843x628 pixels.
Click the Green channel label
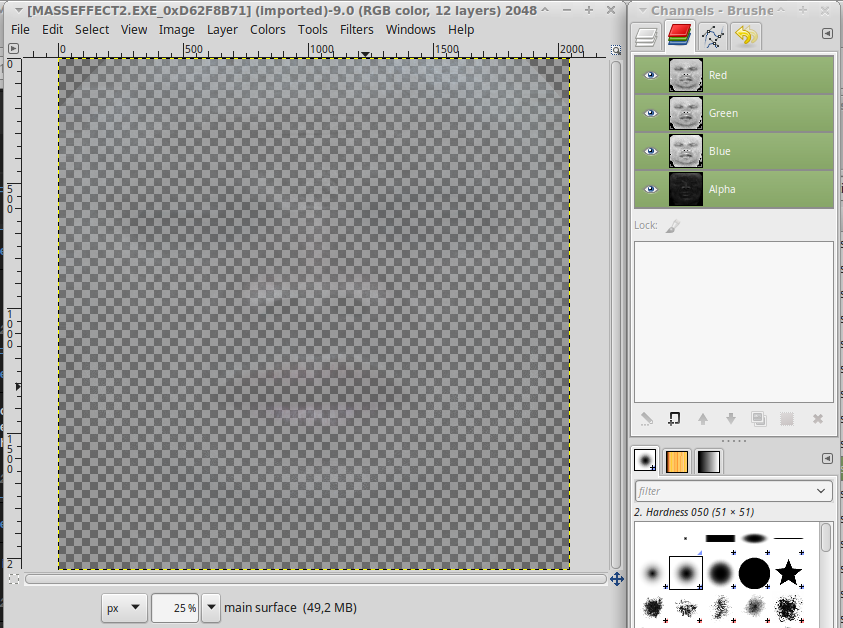coord(723,113)
